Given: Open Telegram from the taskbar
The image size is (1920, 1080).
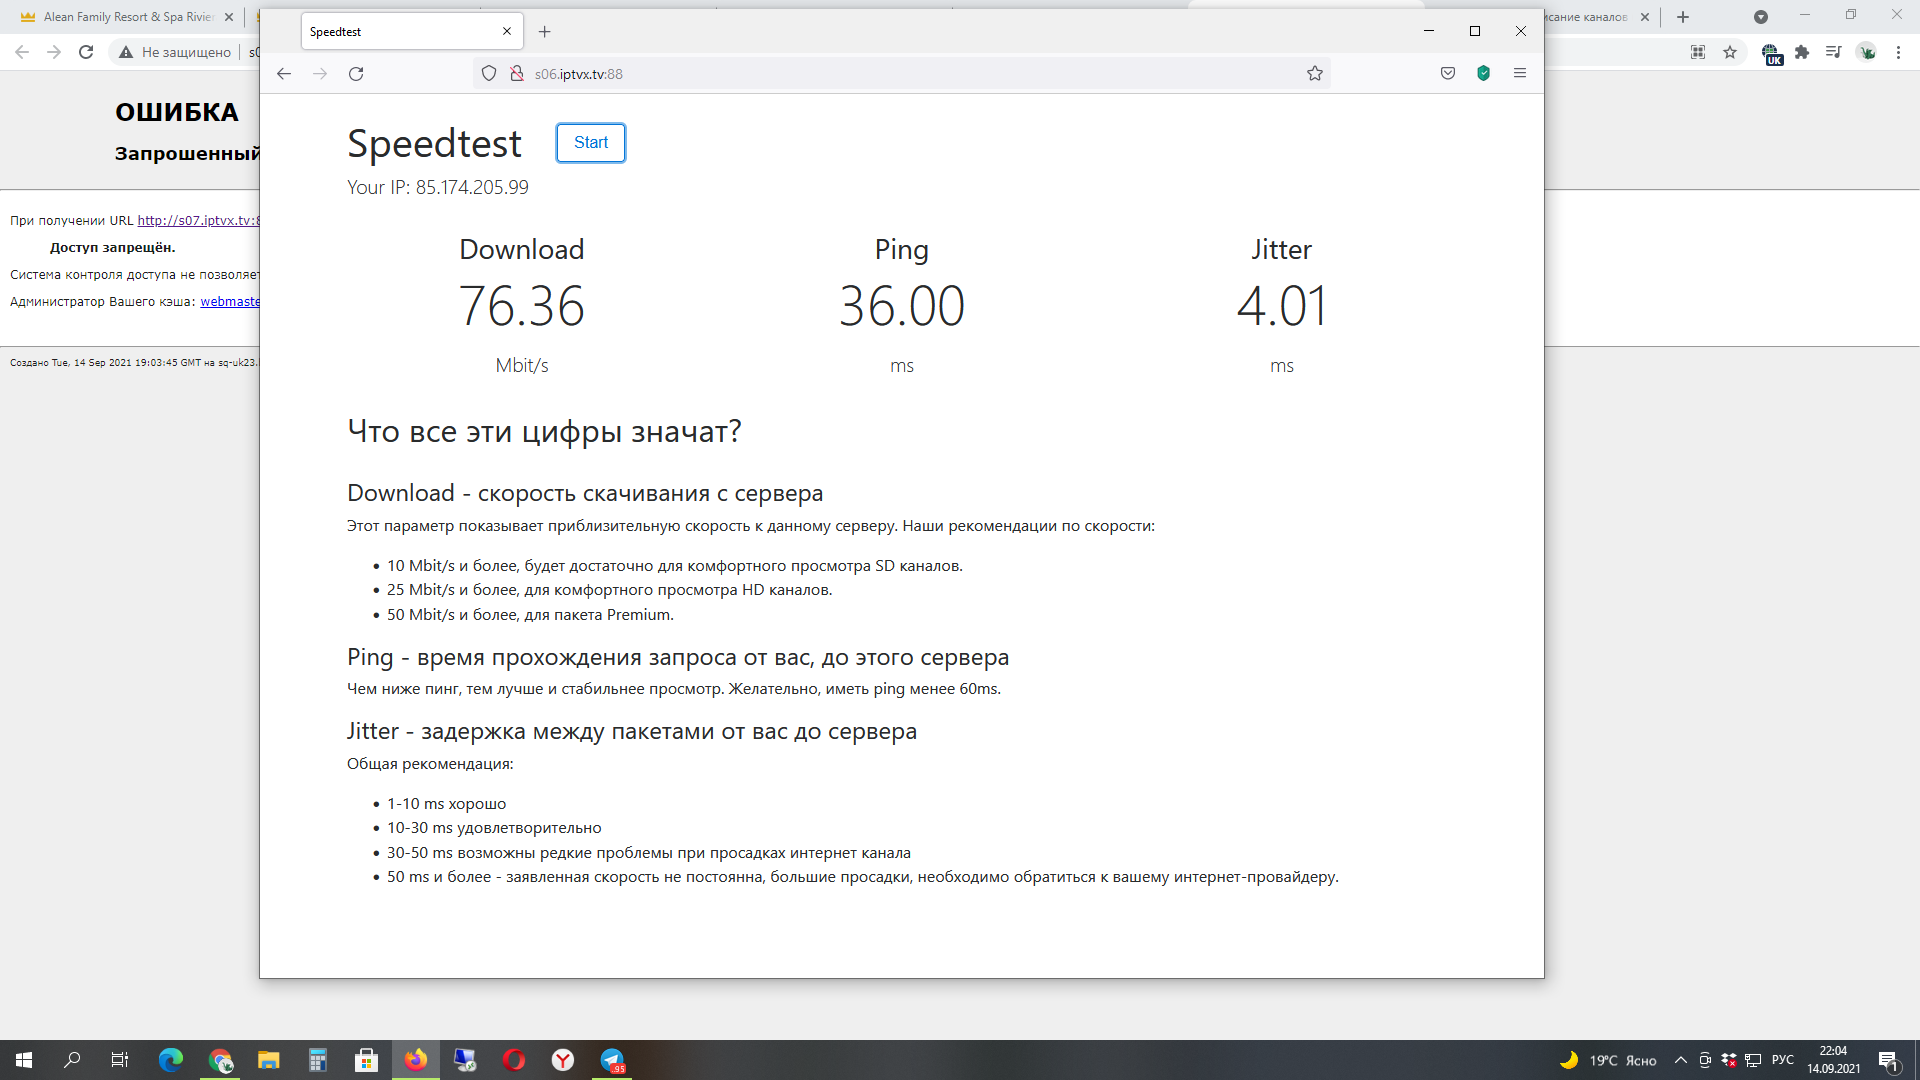Looking at the screenshot, I should click(x=612, y=1060).
